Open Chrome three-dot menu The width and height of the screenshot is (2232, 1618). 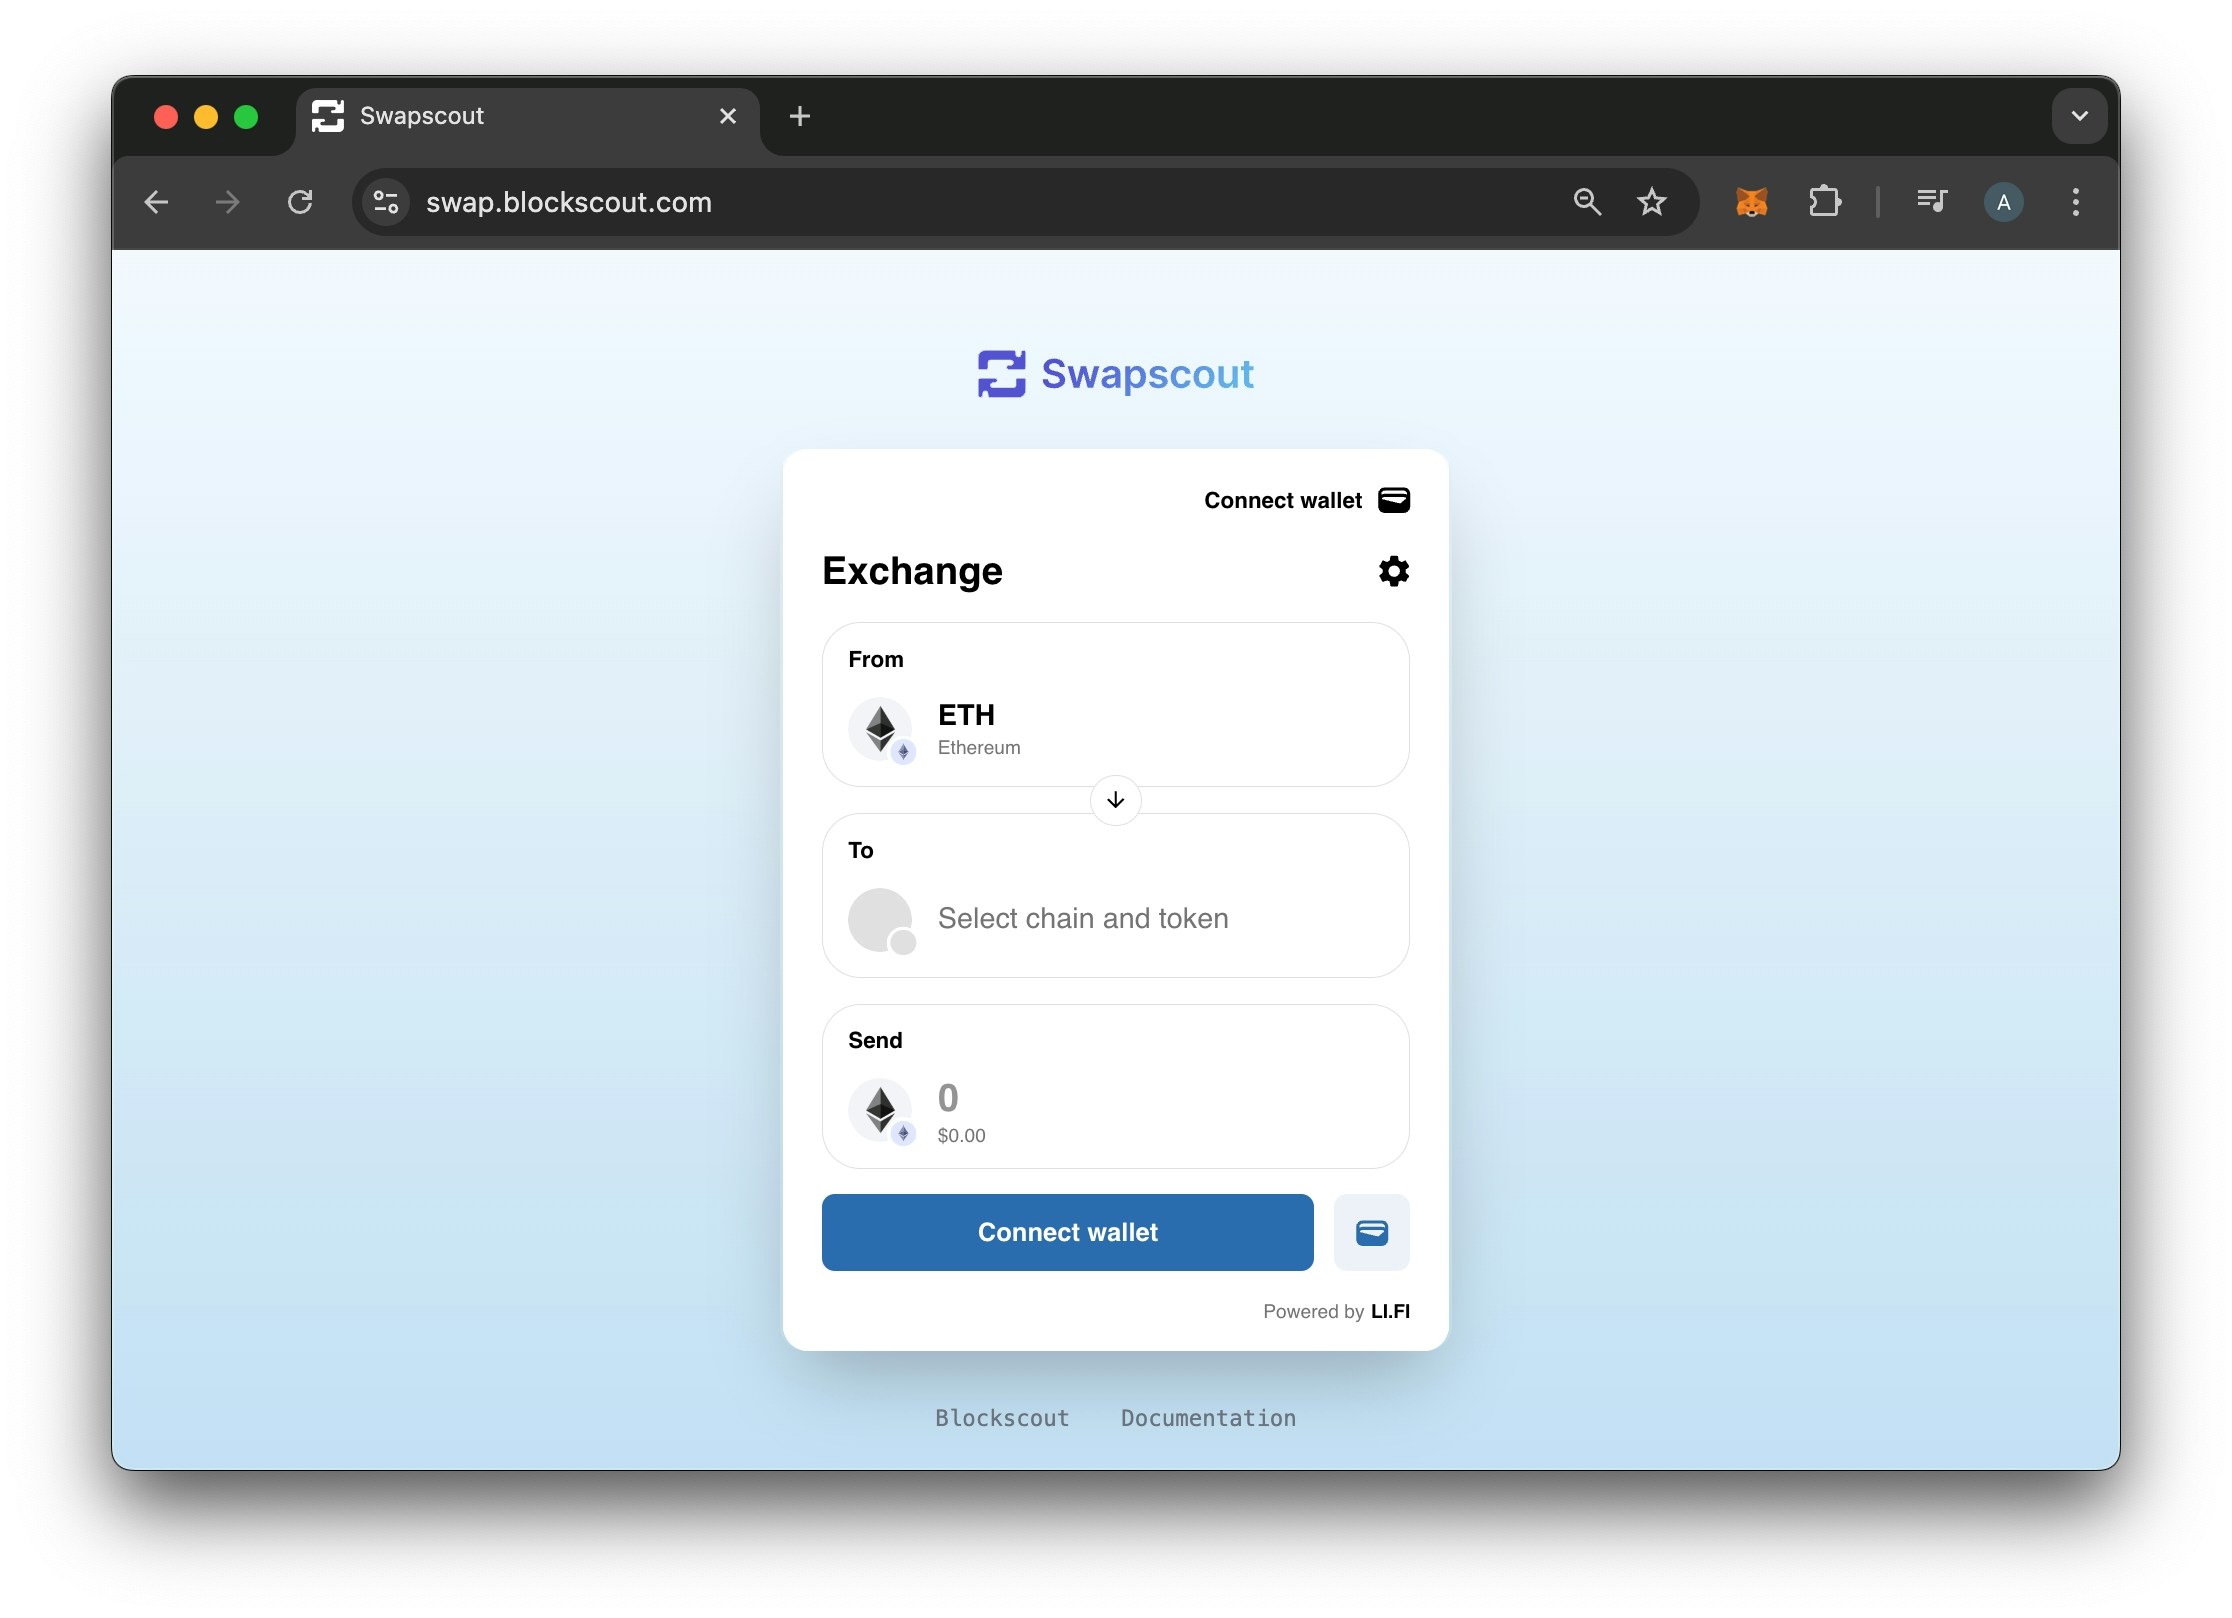click(2076, 202)
